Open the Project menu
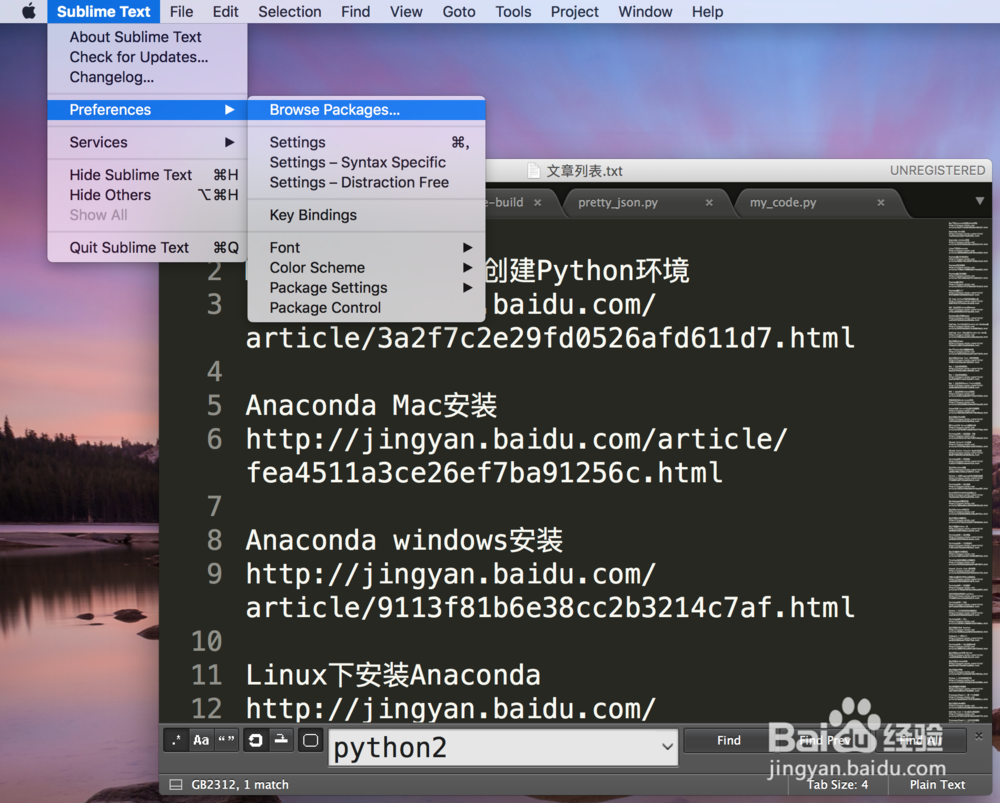This screenshot has height=803, width=1000. pos(575,11)
